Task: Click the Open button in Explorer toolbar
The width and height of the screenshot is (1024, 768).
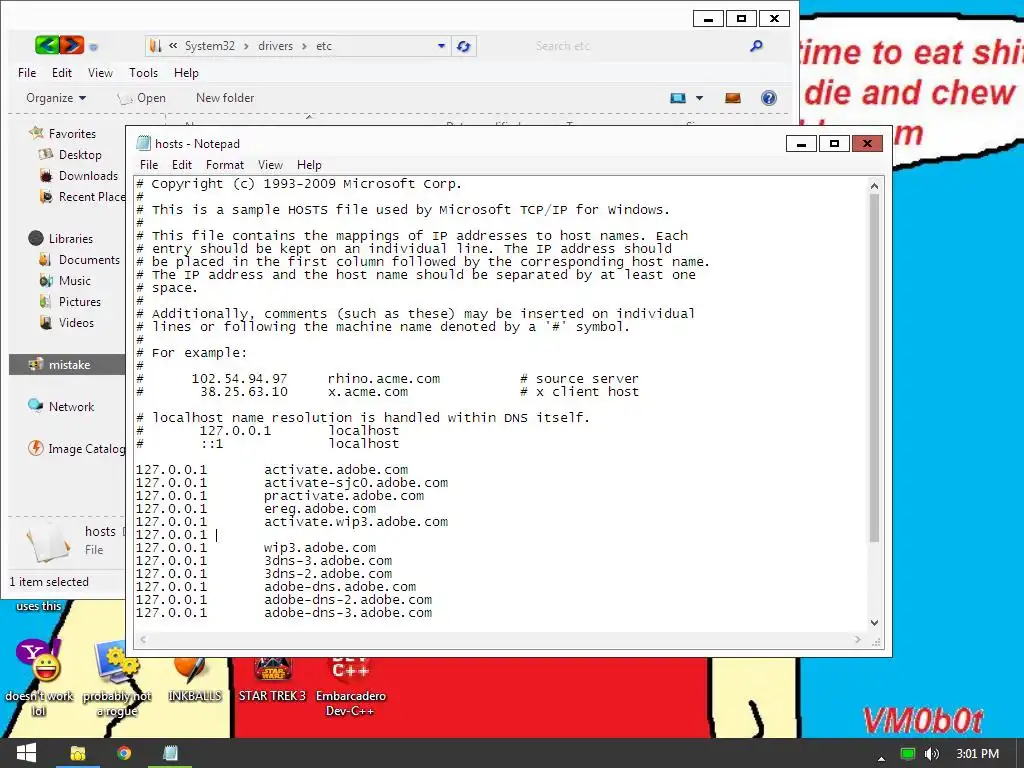Action: pos(142,98)
